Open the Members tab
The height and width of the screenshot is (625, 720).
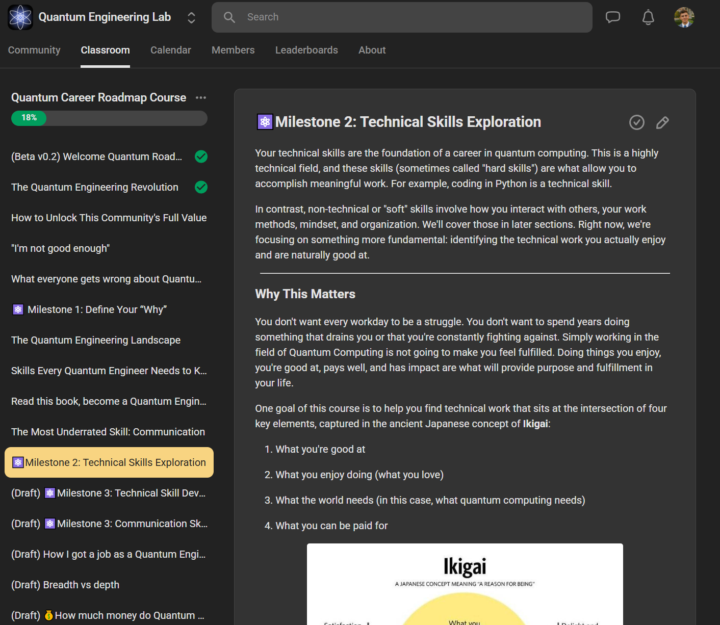coord(233,50)
